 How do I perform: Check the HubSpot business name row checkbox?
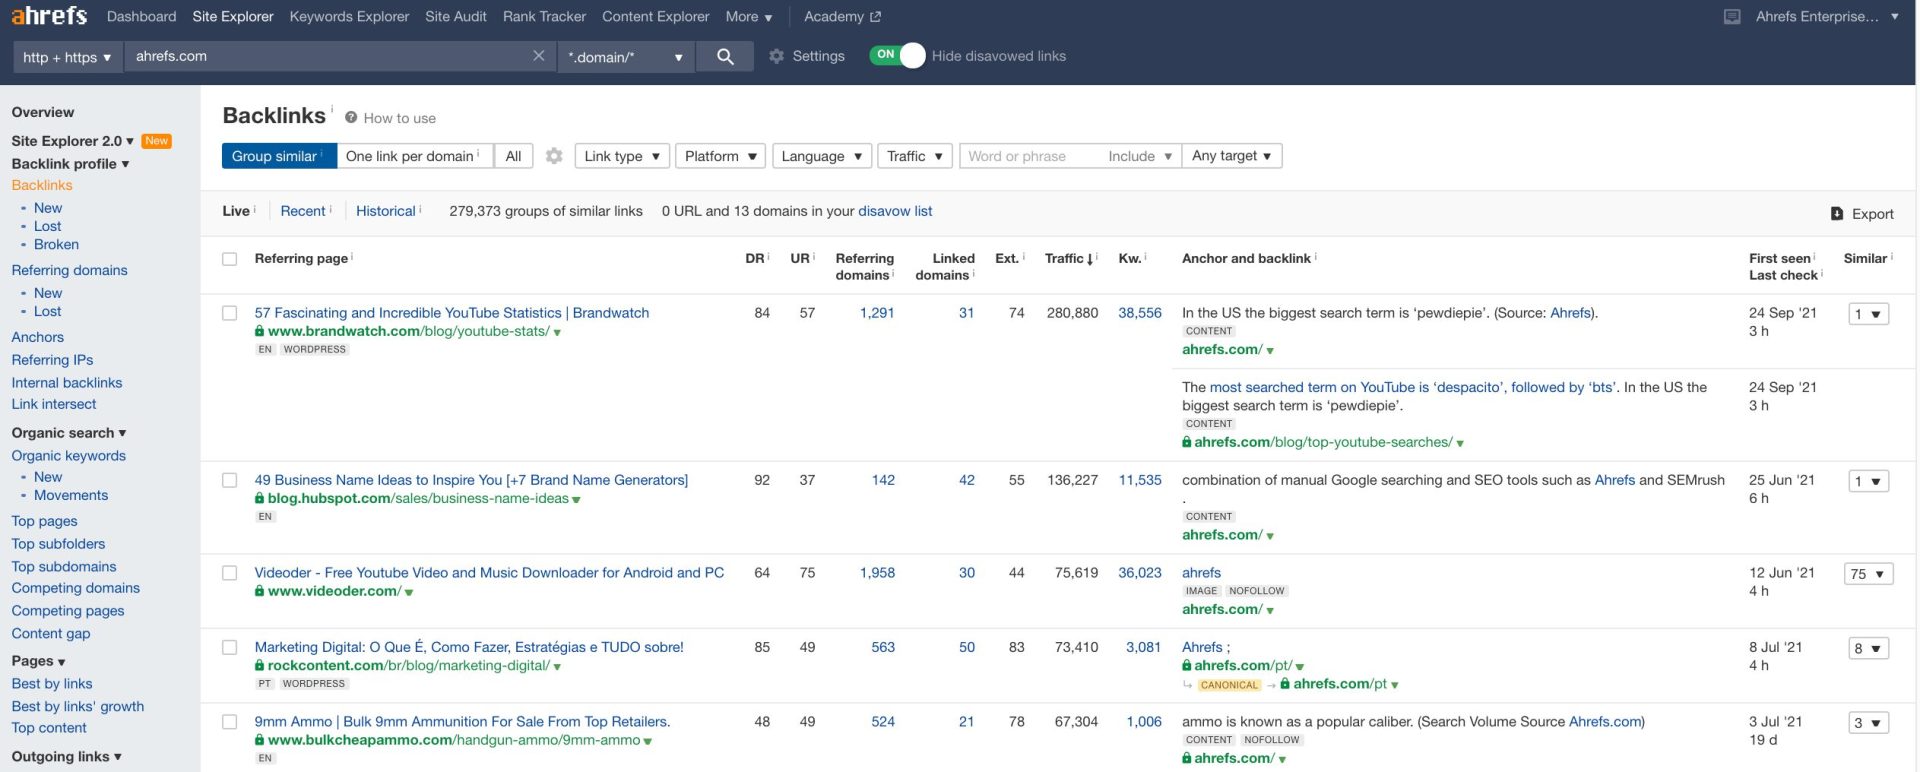click(230, 480)
